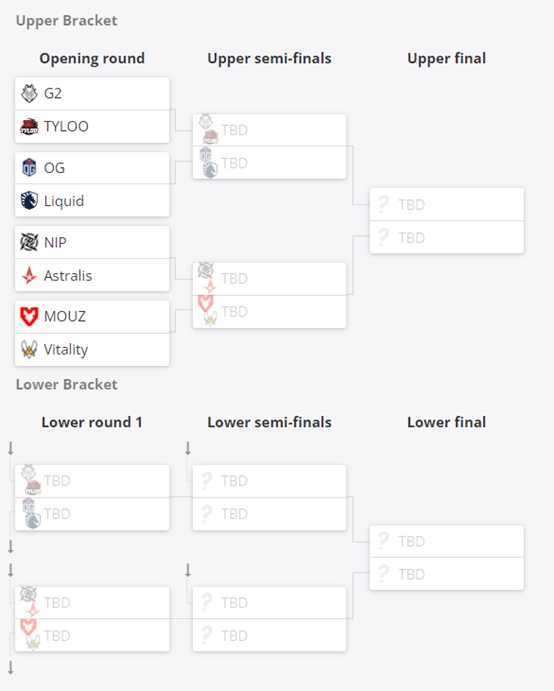
Task: Click the Lower Bracket heading
Action: [67, 384]
